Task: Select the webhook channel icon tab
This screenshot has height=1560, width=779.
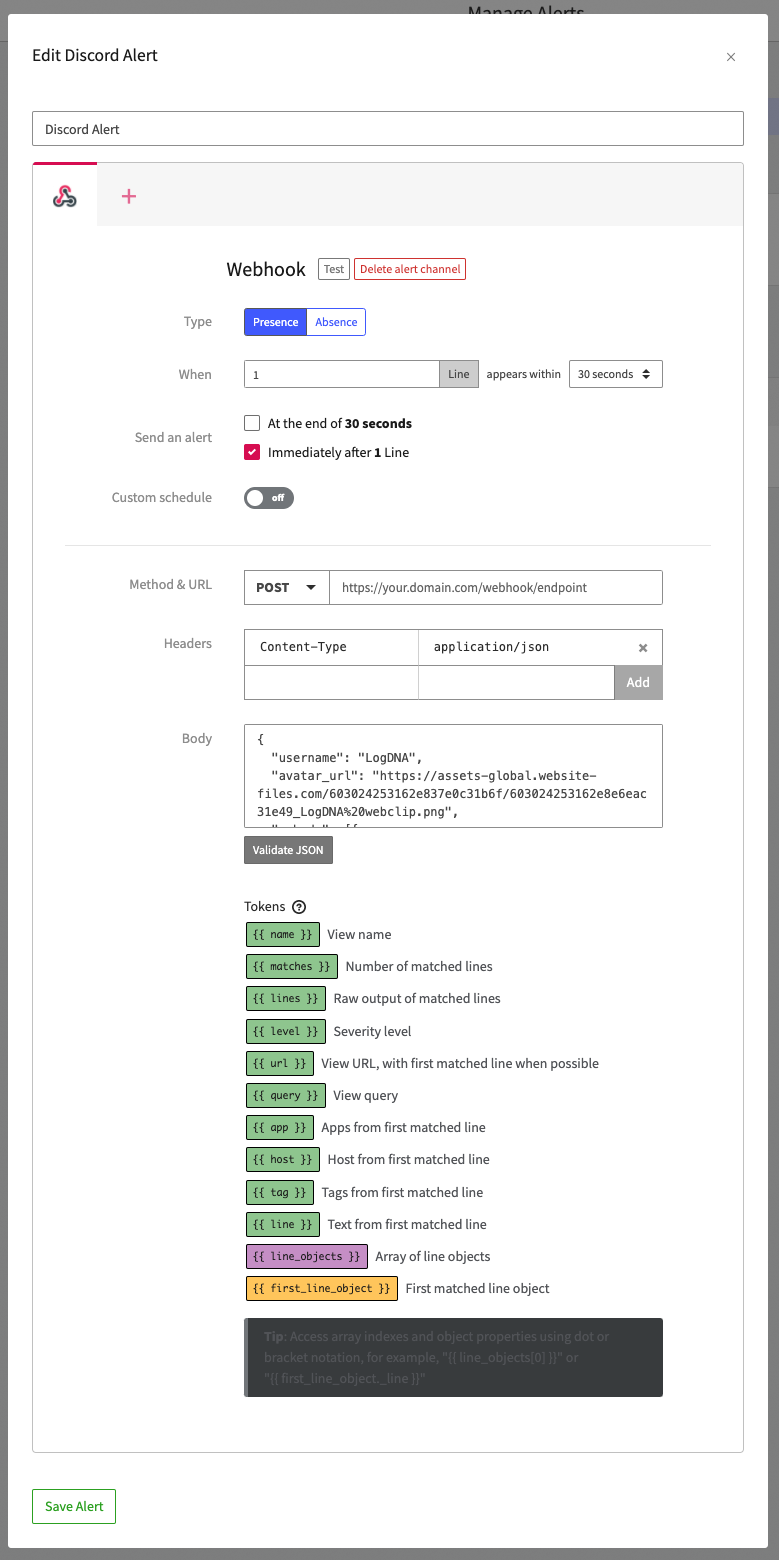Action: pyautogui.click(x=64, y=196)
